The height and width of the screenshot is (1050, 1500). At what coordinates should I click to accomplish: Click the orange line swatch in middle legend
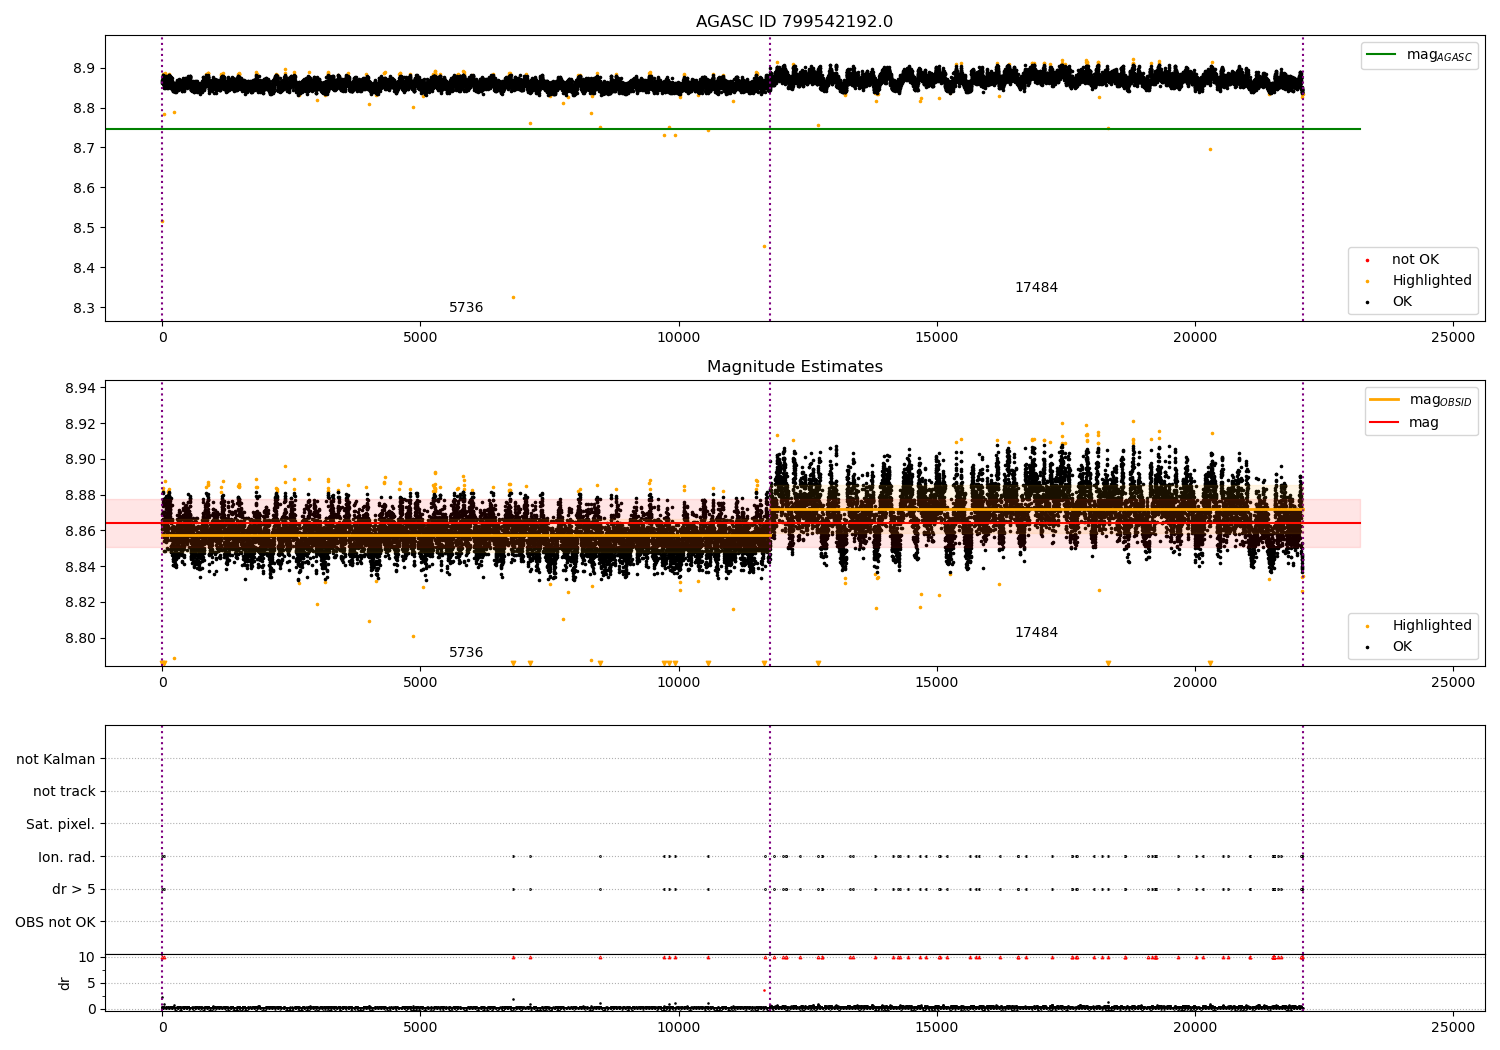pos(1384,400)
